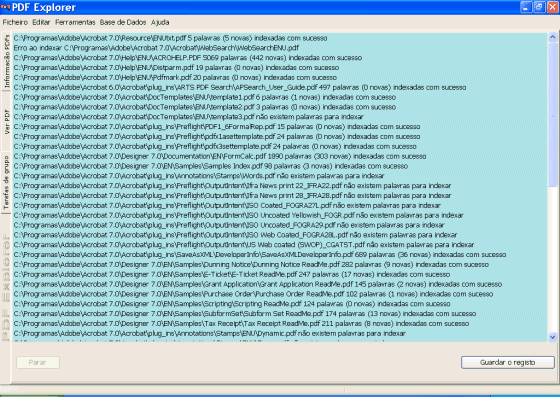Image resolution: width=560 pixels, height=397 pixels.
Task: Select the ACROHELP.PDF log entry
Action: (x=188, y=57)
